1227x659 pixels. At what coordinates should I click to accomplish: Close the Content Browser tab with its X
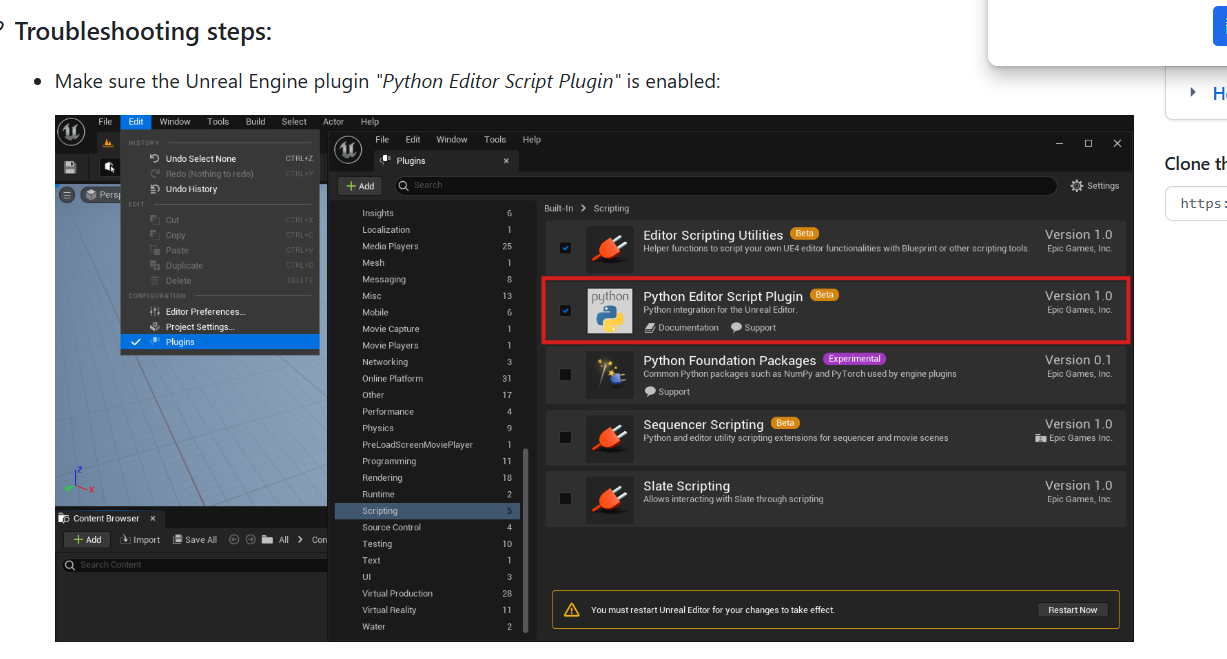pyautogui.click(x=153, y=518)
